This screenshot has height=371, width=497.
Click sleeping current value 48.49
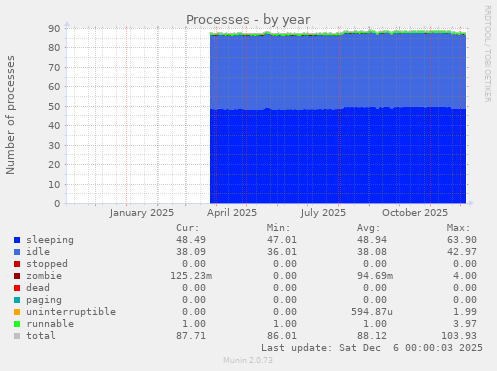pyautogui.click(x=191, y=240)
